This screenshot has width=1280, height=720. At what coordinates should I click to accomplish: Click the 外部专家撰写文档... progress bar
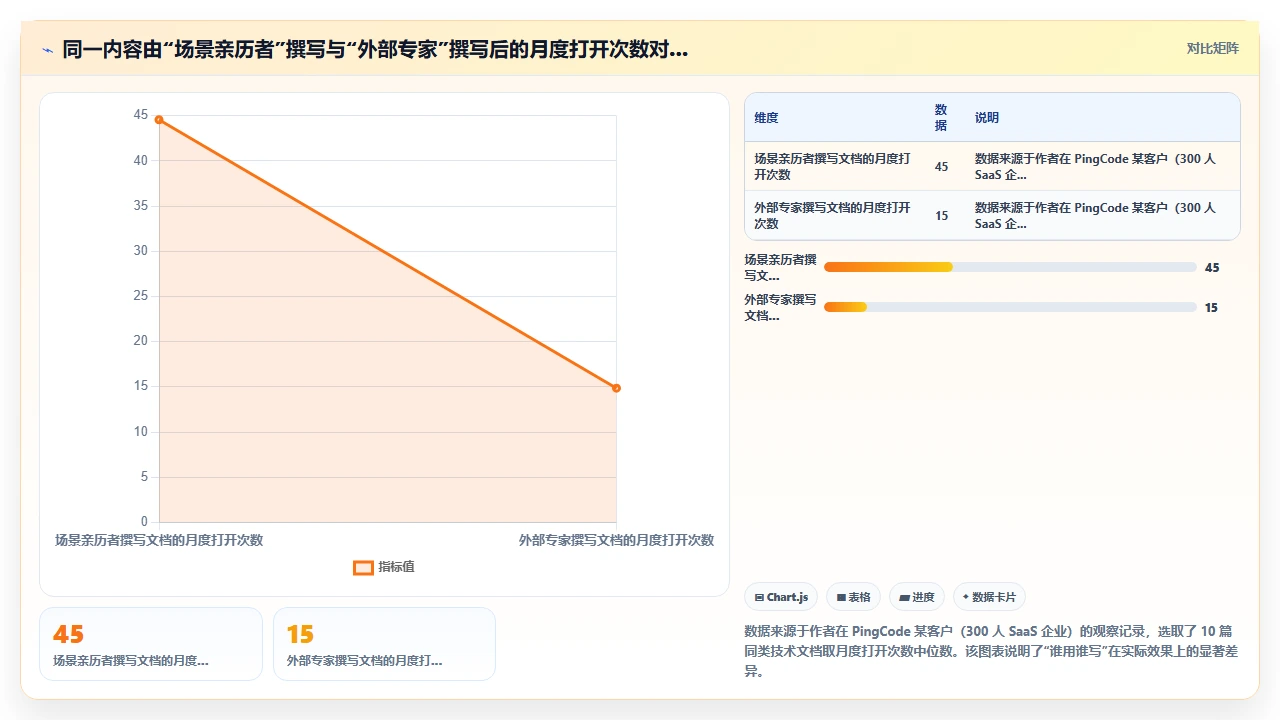1010,307
